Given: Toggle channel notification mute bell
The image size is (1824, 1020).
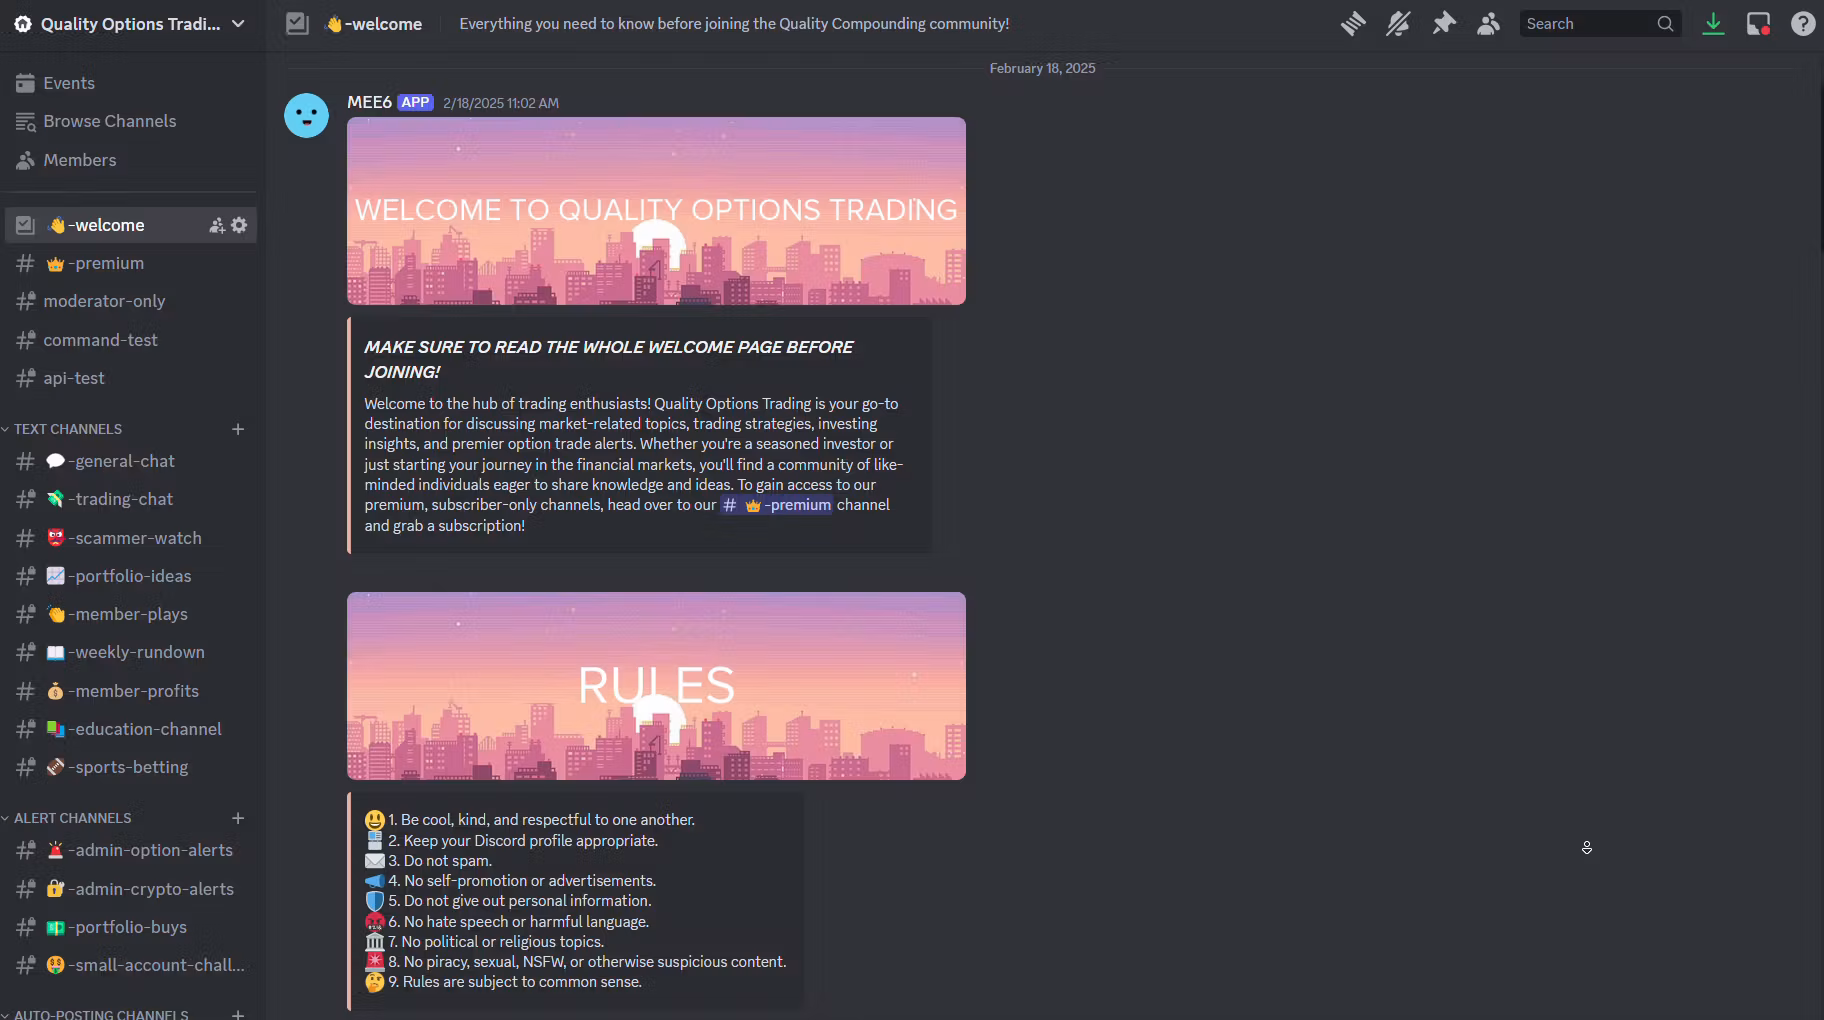Looking at the screenshot, I should click(x=1398, y=24).
